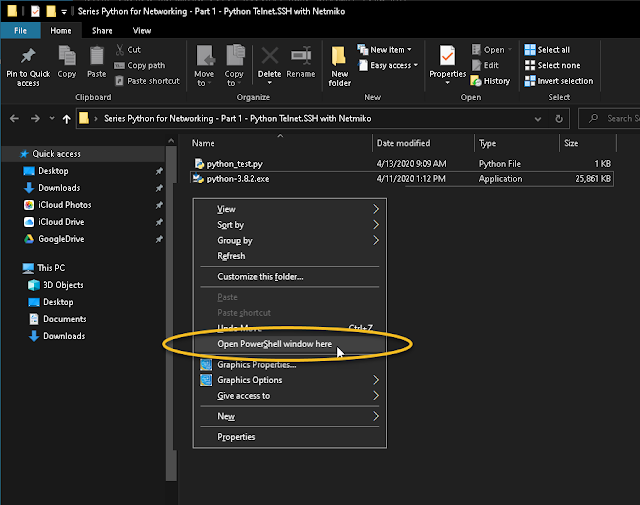Click the address bar path text

(x=238, y=118)
